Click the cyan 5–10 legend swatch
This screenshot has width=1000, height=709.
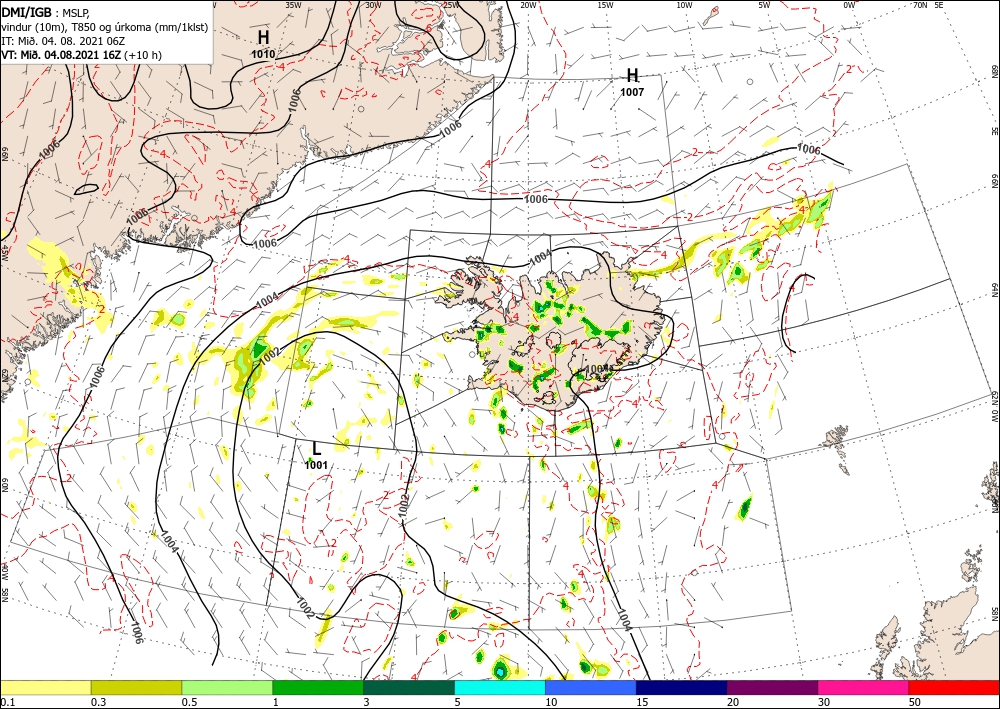pyautogui.click(x=500, y=687)
